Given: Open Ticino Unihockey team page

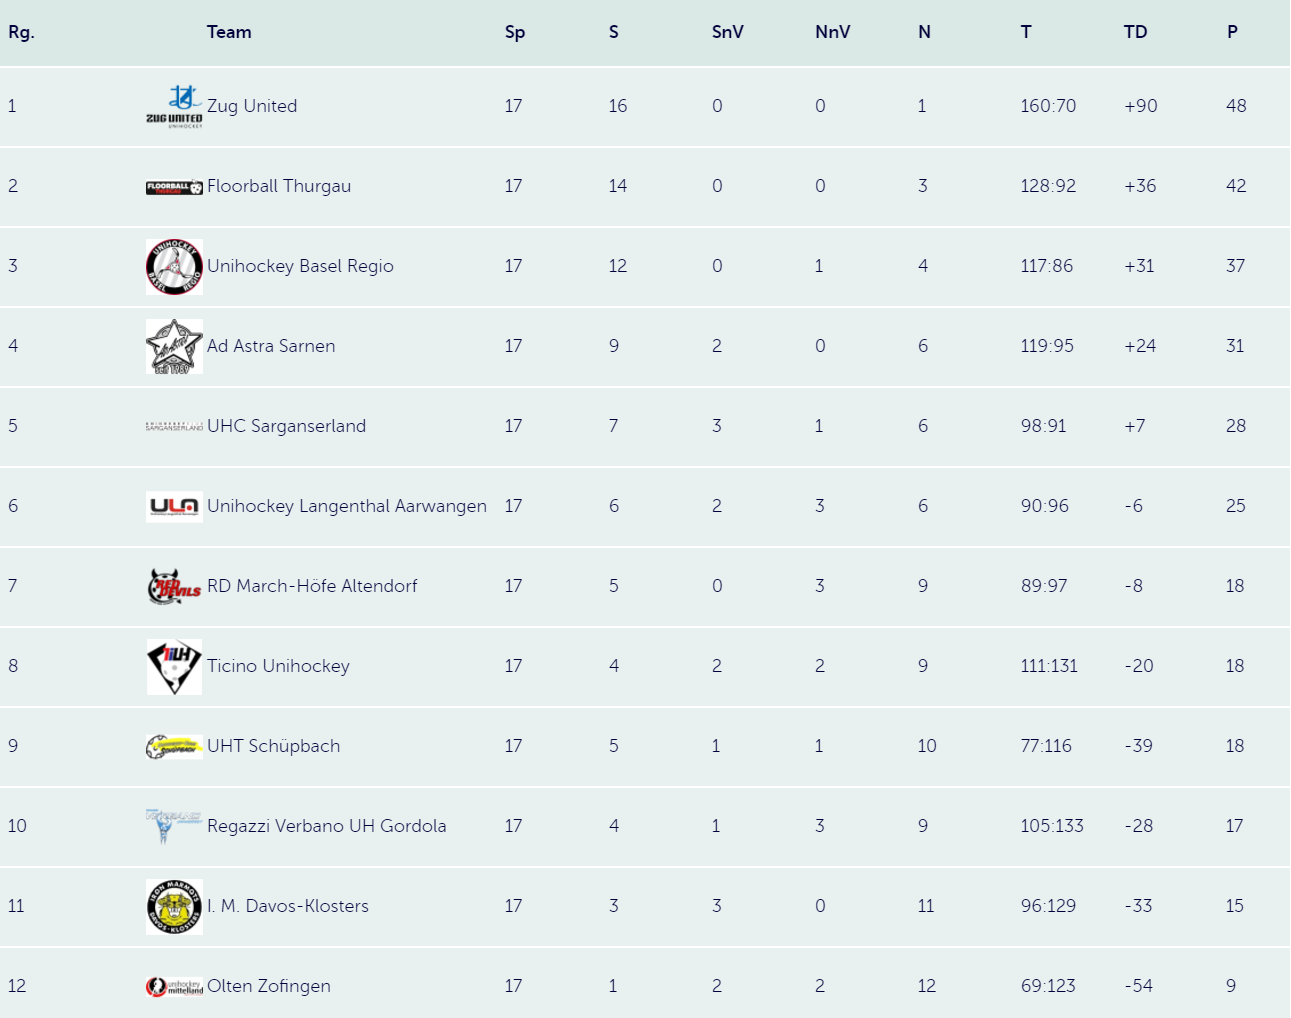Looking at the screenshot, I should [x=278, y=666].
